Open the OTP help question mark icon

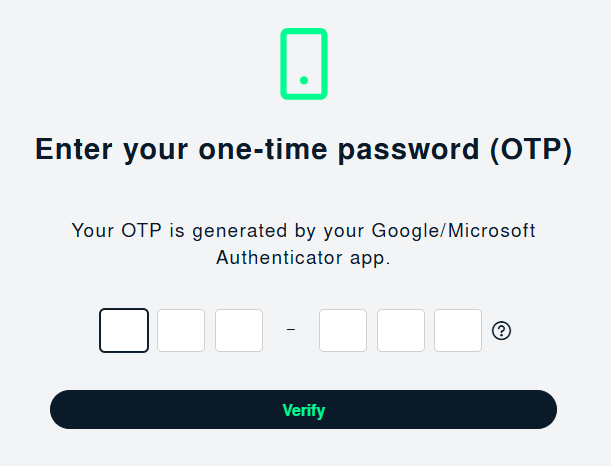tap(502, 331)
